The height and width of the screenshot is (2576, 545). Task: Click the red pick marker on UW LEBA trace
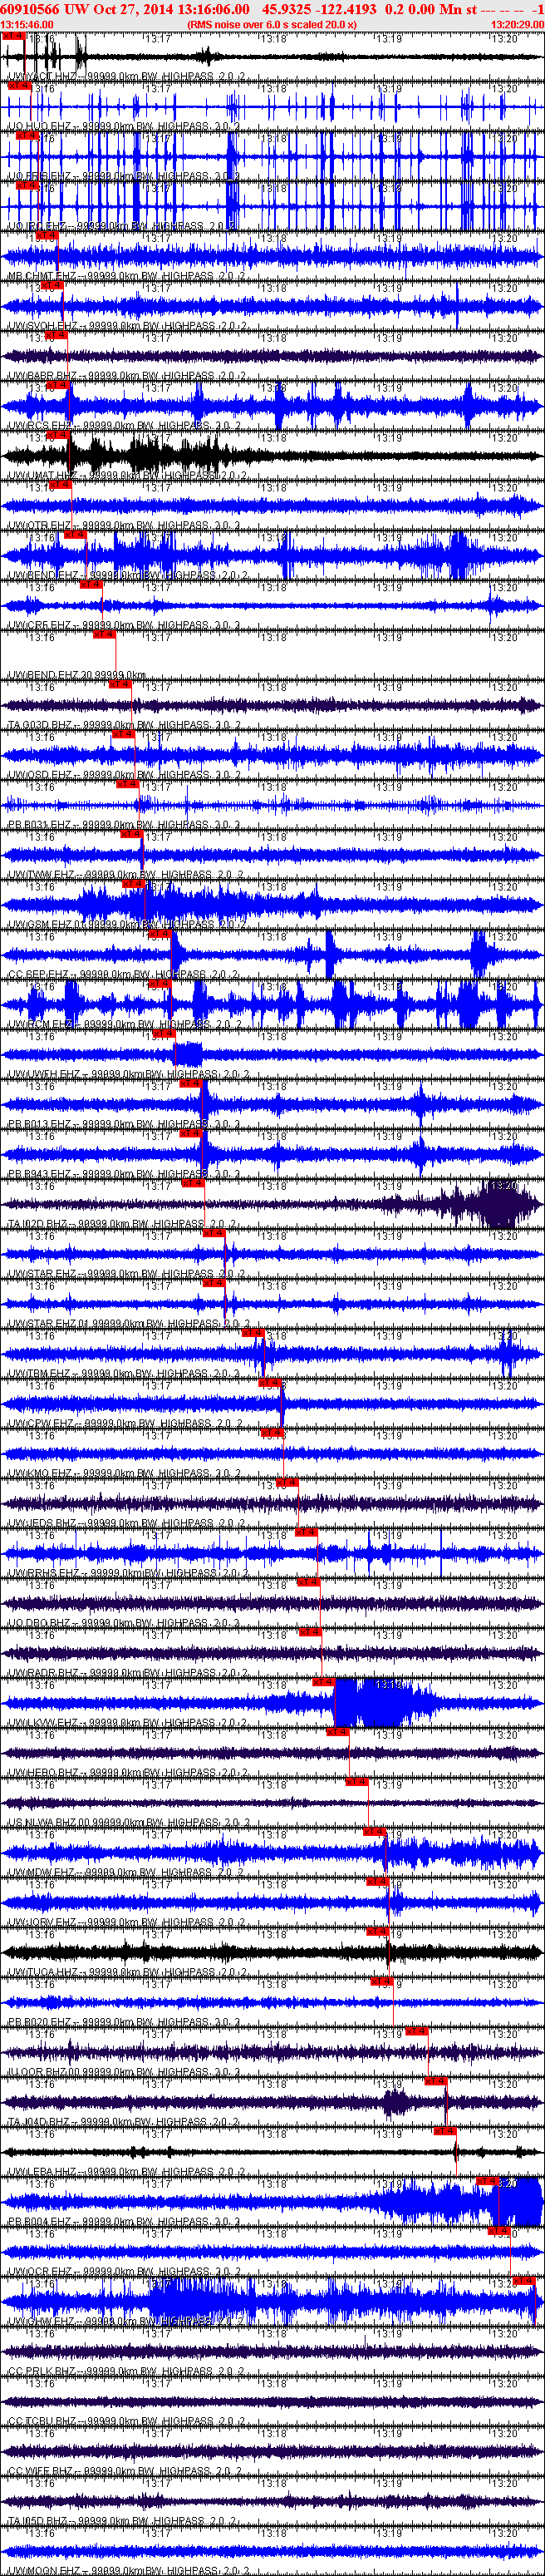click(x=445, y=2131)
